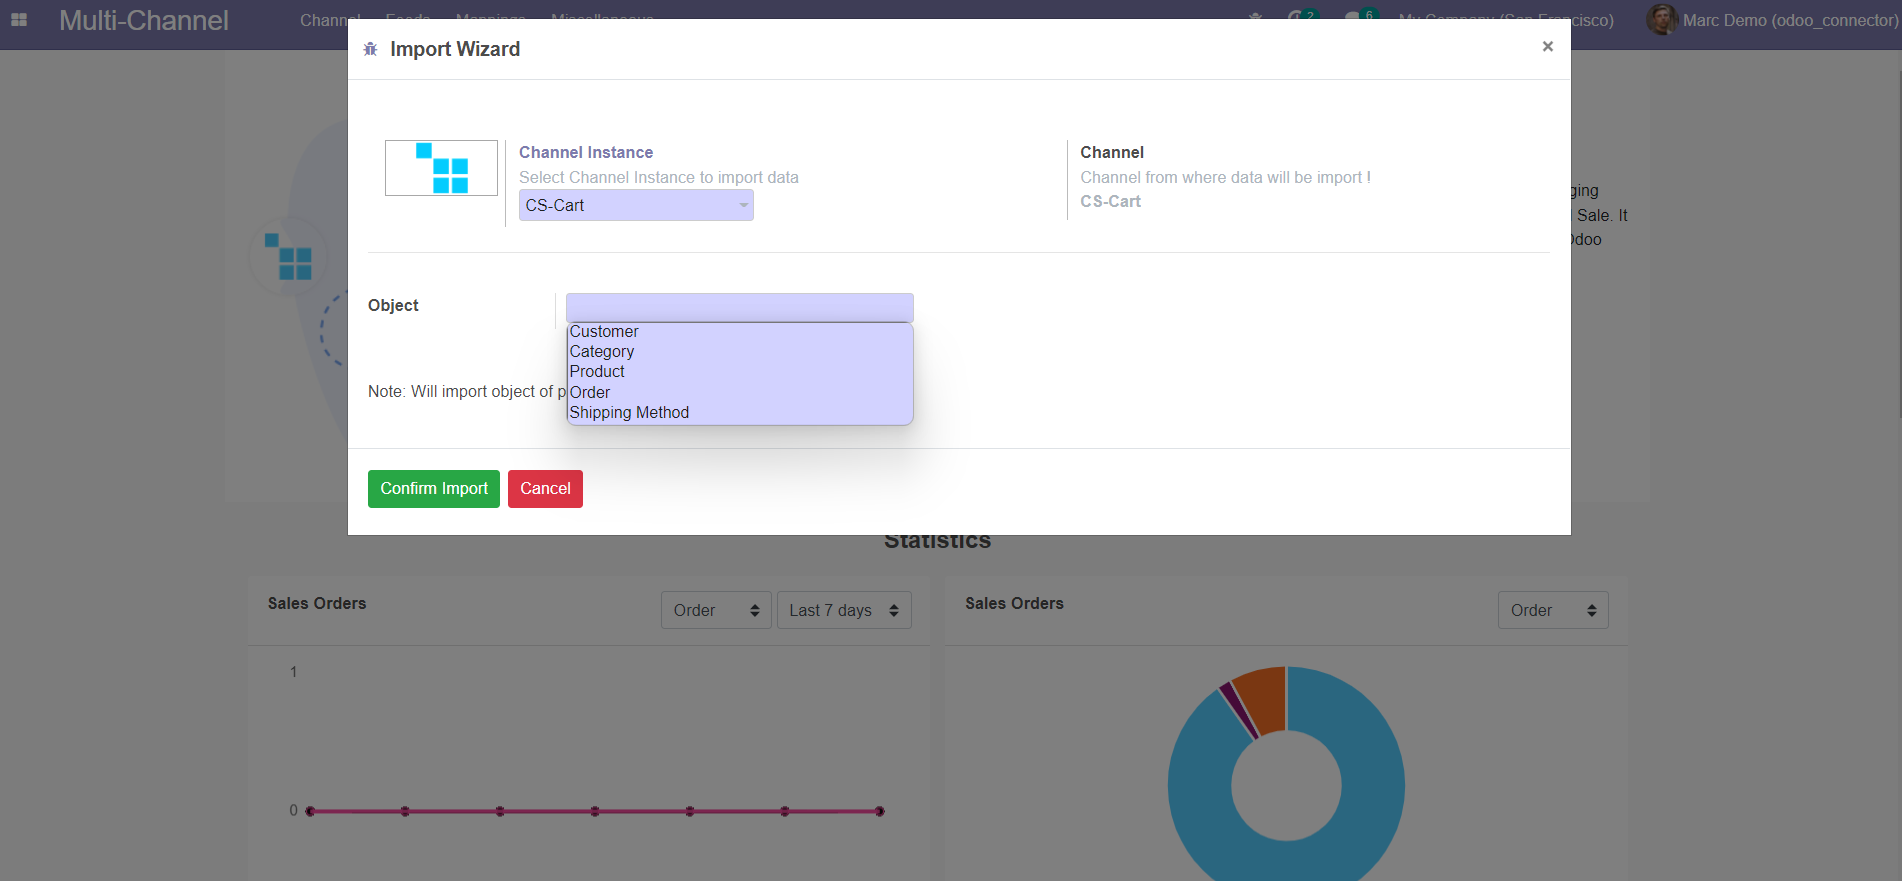This screenshot has height=881, width=1902.
Task: Open the Channel Instance CS-Cart dropdown
Action: (636, 206)
